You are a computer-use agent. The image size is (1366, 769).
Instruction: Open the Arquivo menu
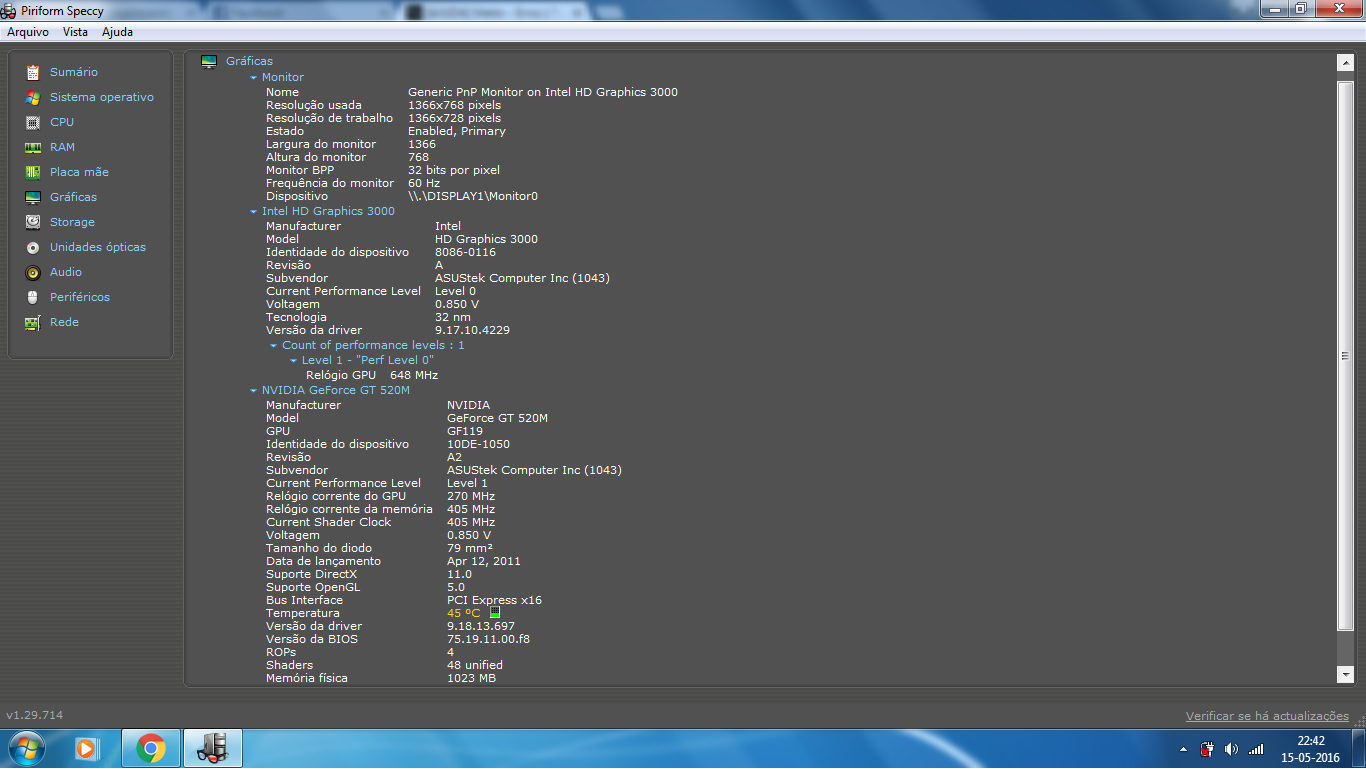(28, 32)
